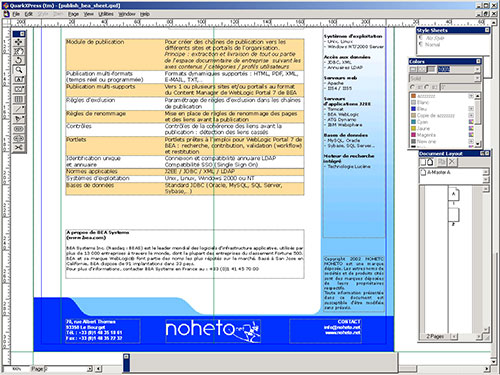Click the Text color icon in Colors palette
Viewport: 500px width, 375px height.
pos(422,69)
